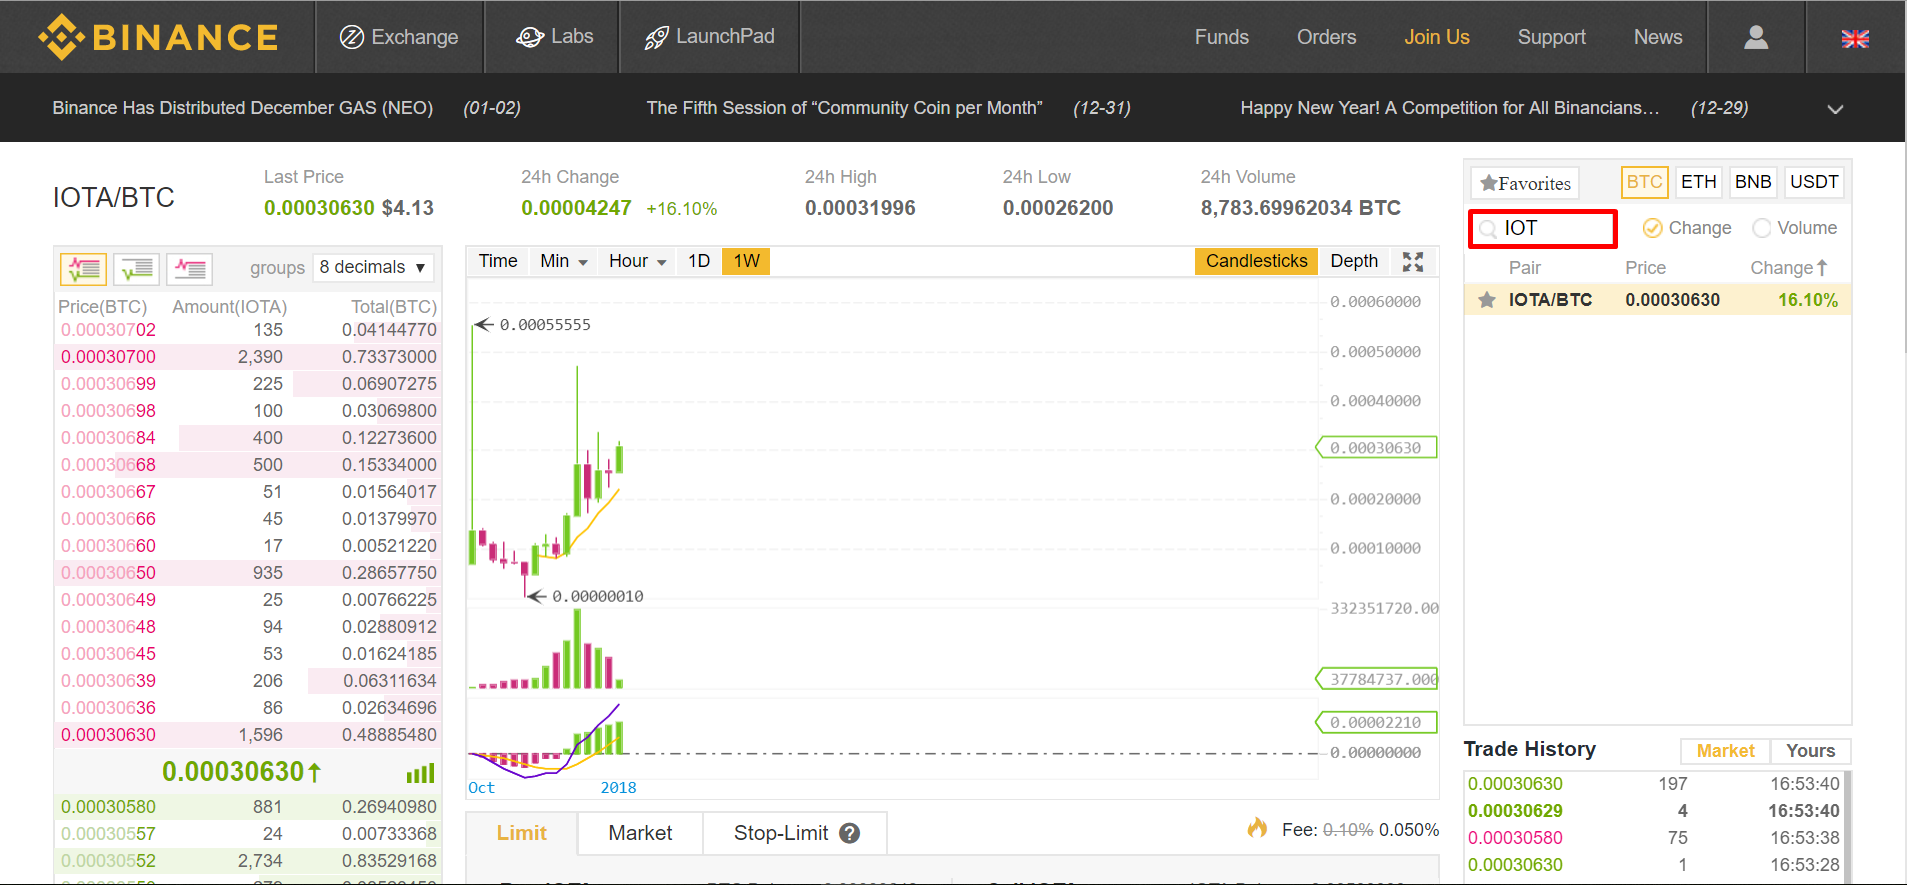Expand the announcements chevron
Image resolution: width=1907 pixels, height=885 pixels.
(x=1835, y=109)
